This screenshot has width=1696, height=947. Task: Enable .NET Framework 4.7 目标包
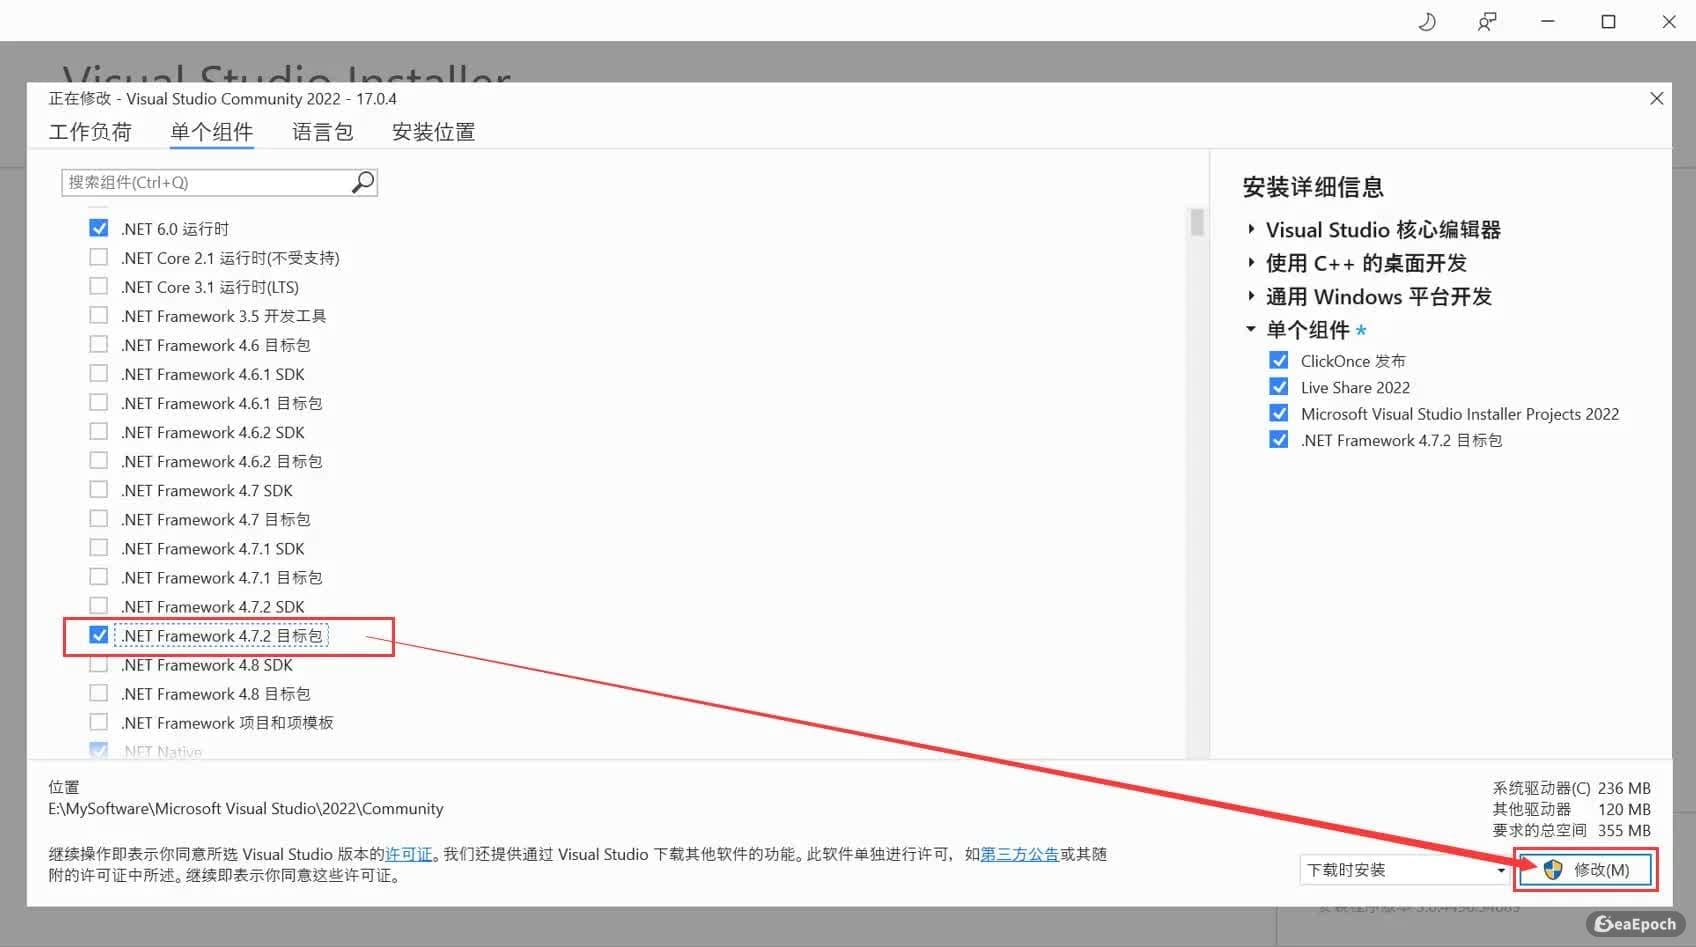pos(99,518)
